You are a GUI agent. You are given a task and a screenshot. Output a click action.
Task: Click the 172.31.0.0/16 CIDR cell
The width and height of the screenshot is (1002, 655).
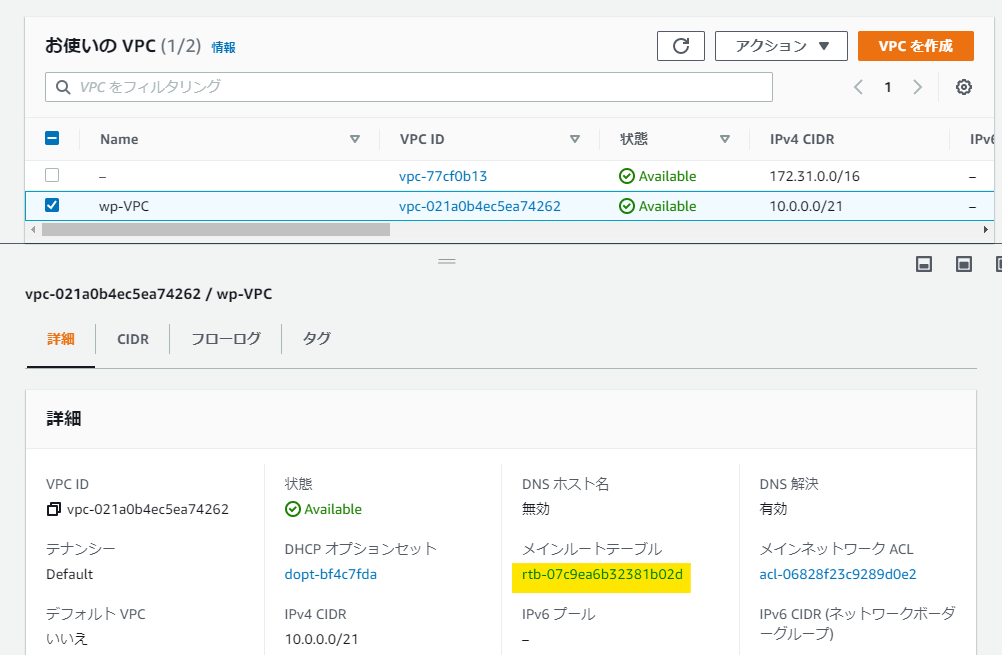(814, 176)
